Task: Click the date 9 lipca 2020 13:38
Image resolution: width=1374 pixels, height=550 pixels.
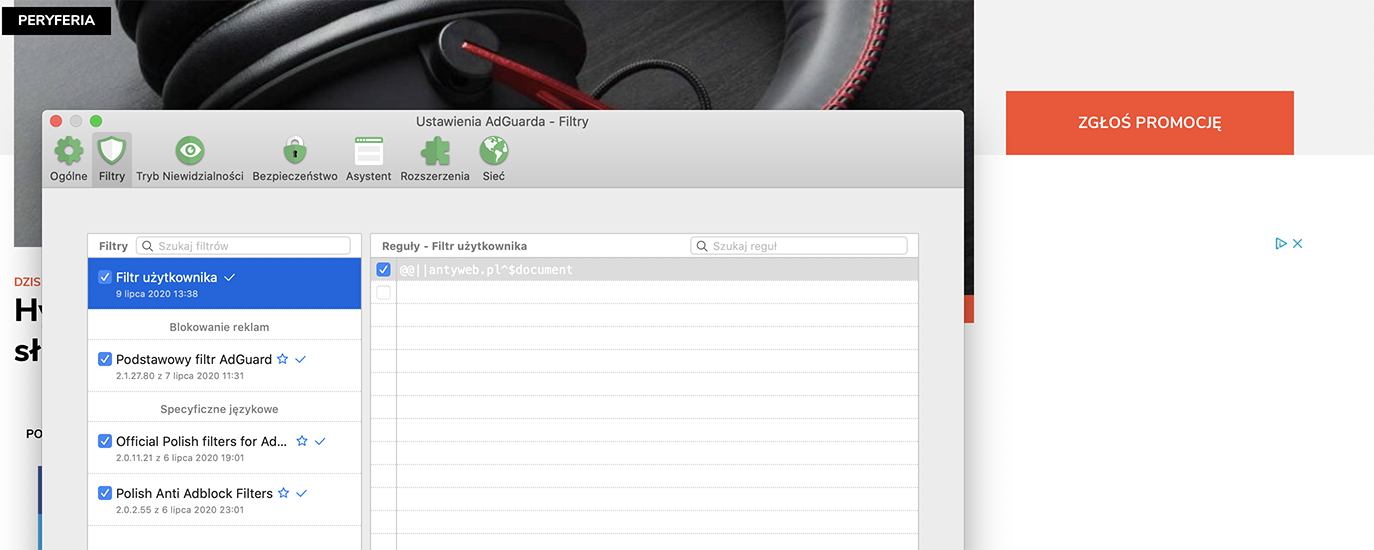Action: click(157, 294)
